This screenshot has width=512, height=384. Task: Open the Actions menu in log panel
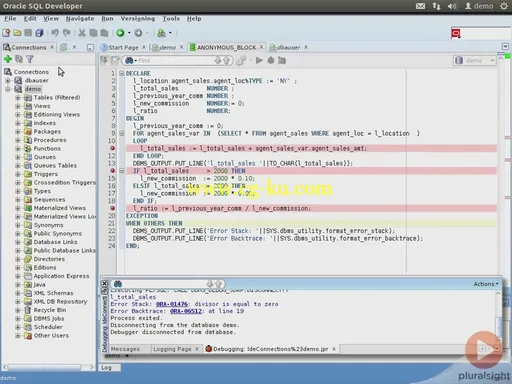pos(486,284)
